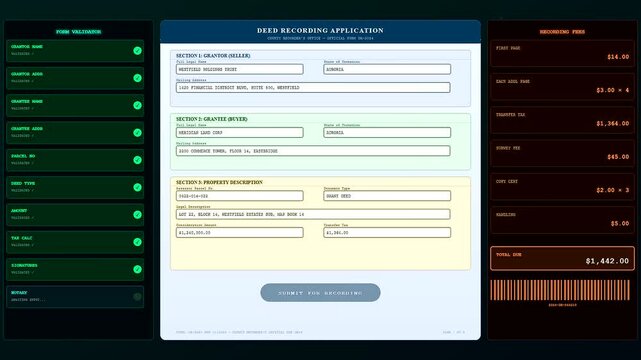The height and width of the screenshot is (360, 641).
Task: Click the Consideration Amount field
Action: 240,233
